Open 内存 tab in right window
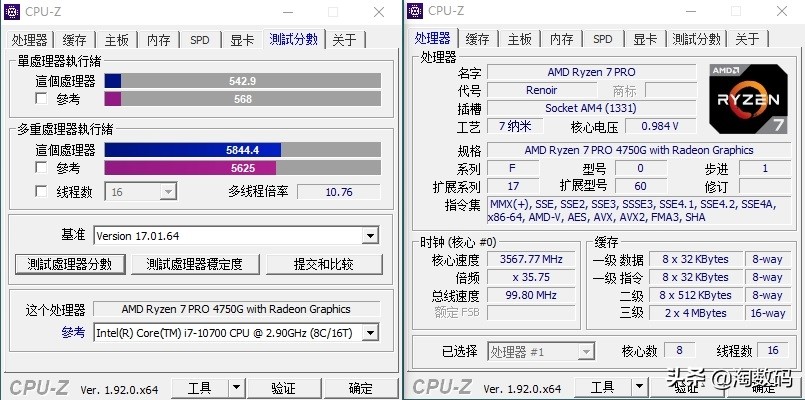Viewport: 805px width, 400px height. point(562,39)
